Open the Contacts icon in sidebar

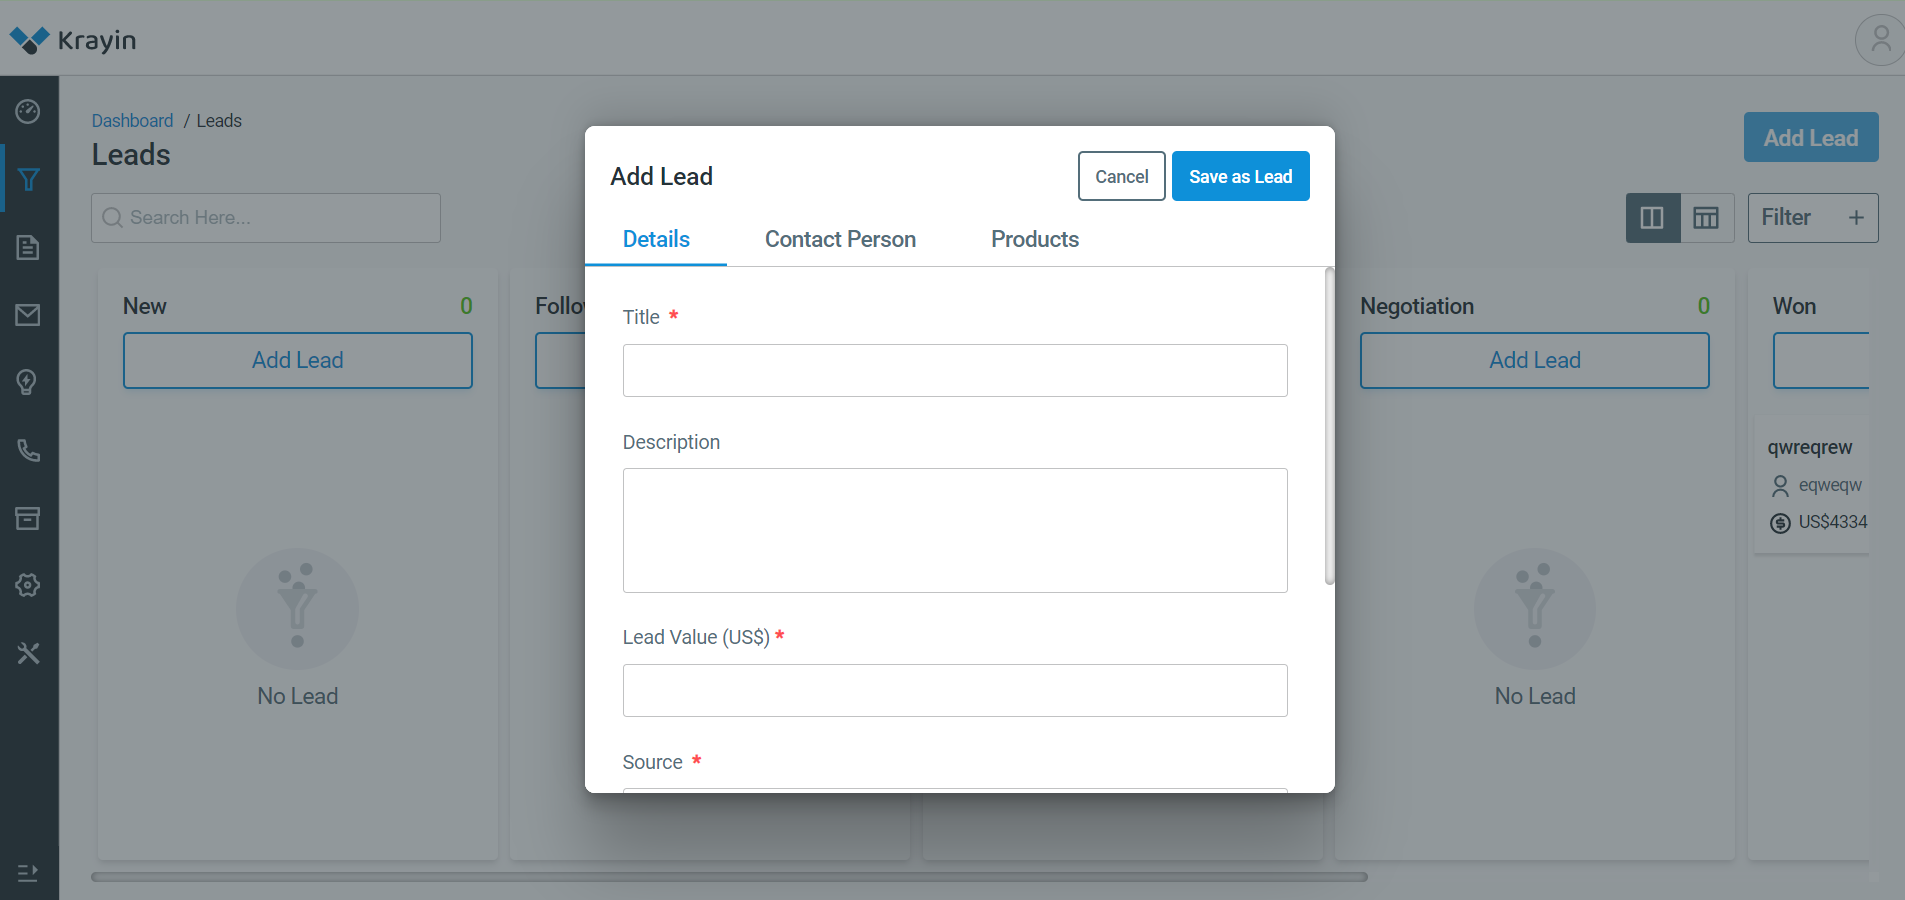(x=28, y=382)
